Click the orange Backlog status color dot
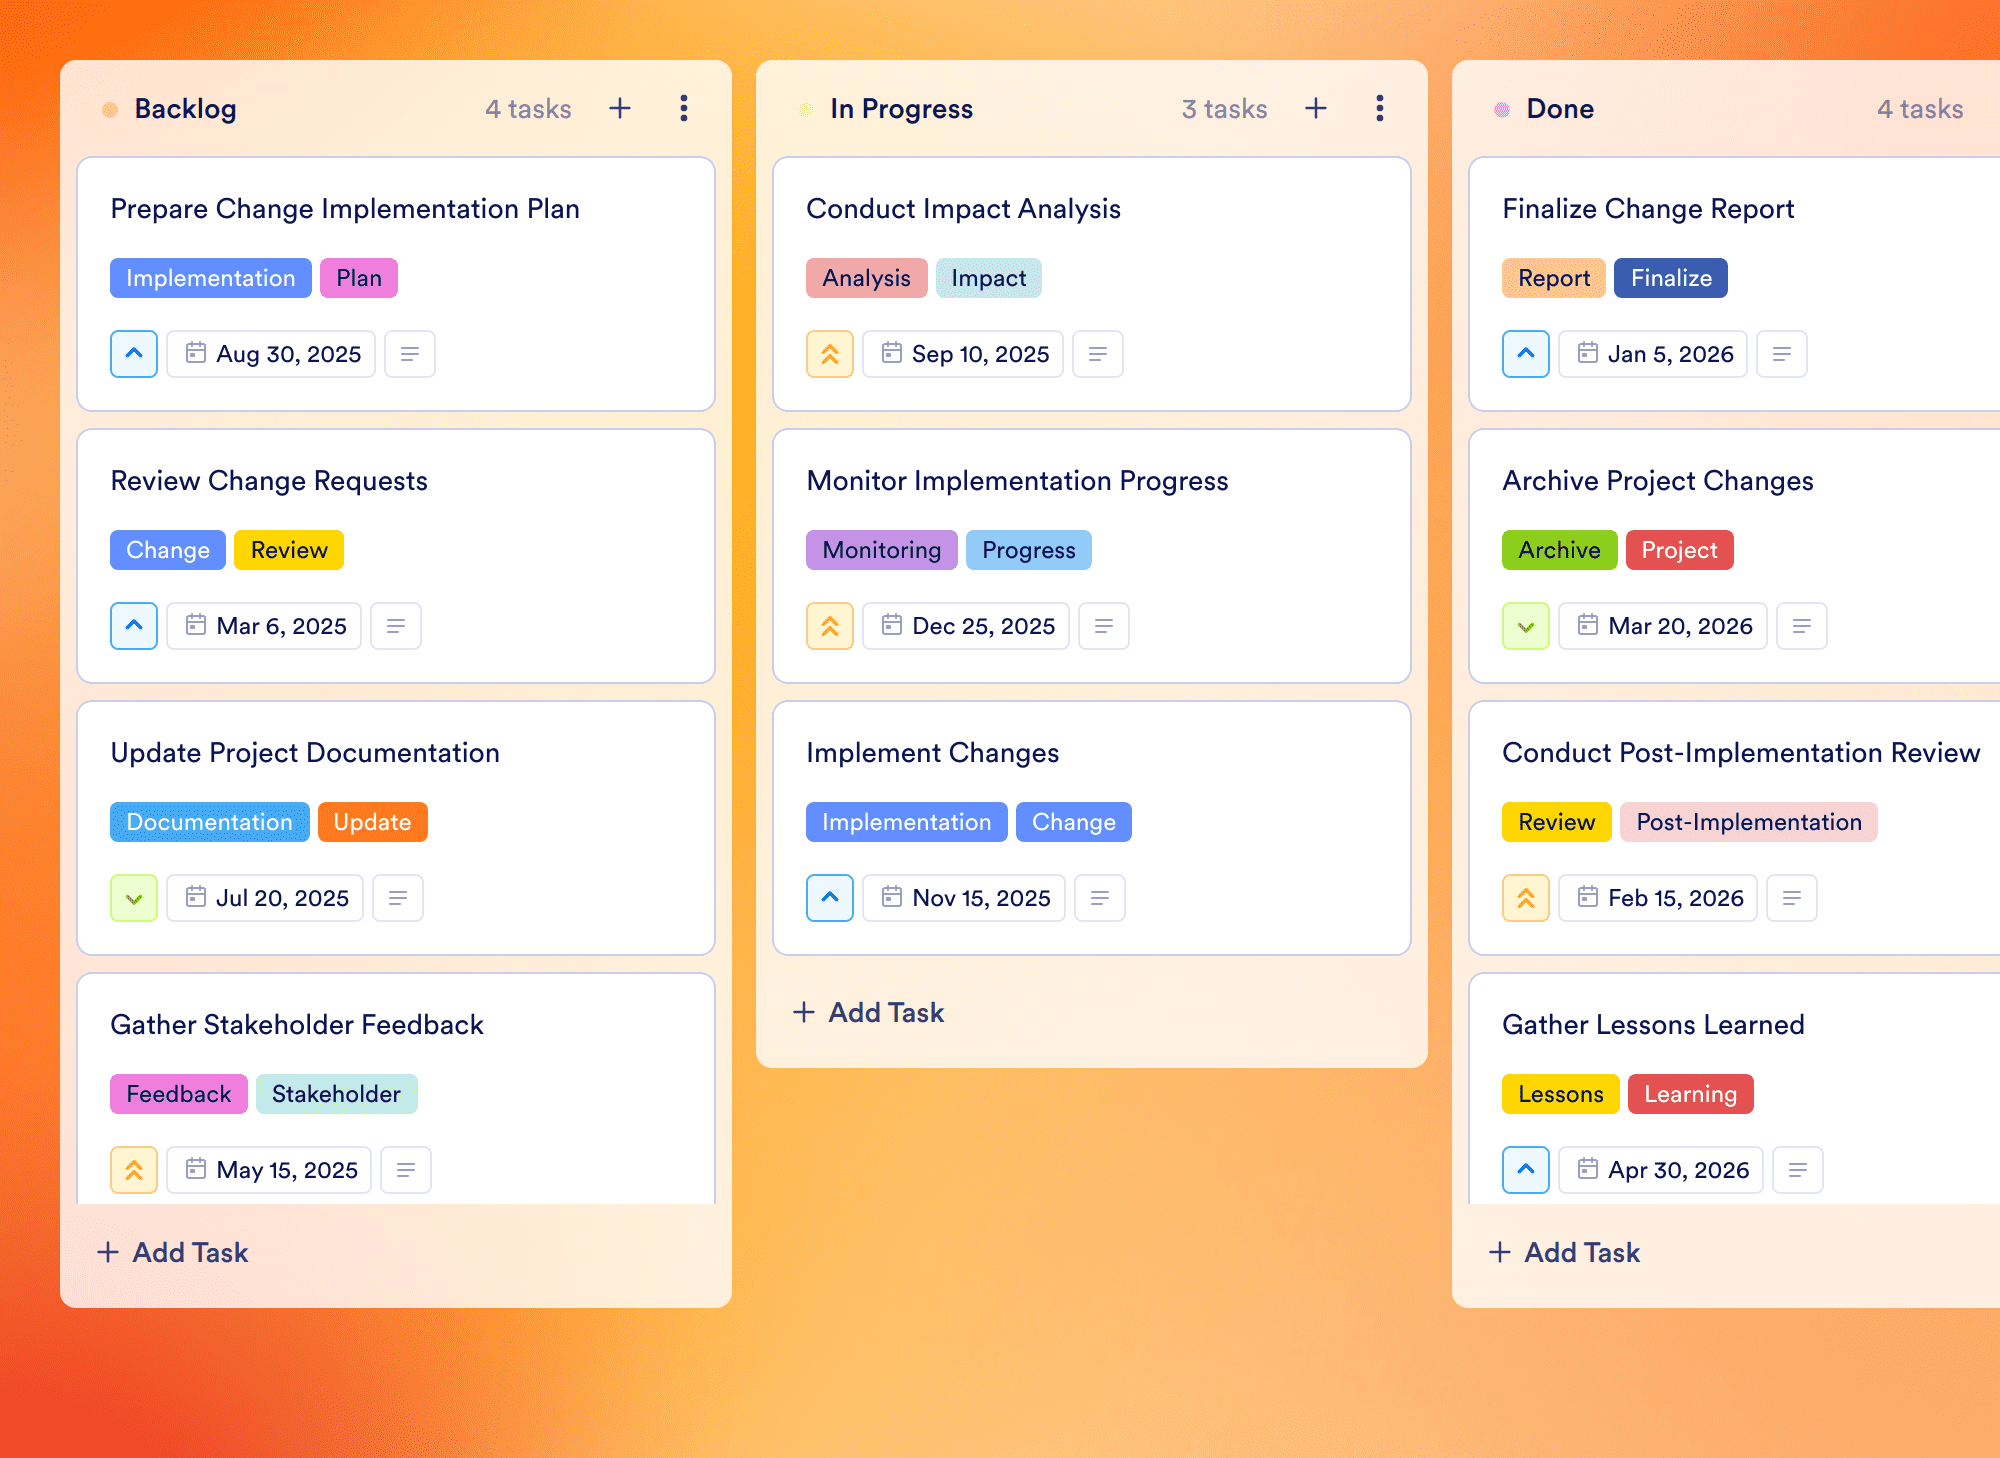 click(110, 109)
